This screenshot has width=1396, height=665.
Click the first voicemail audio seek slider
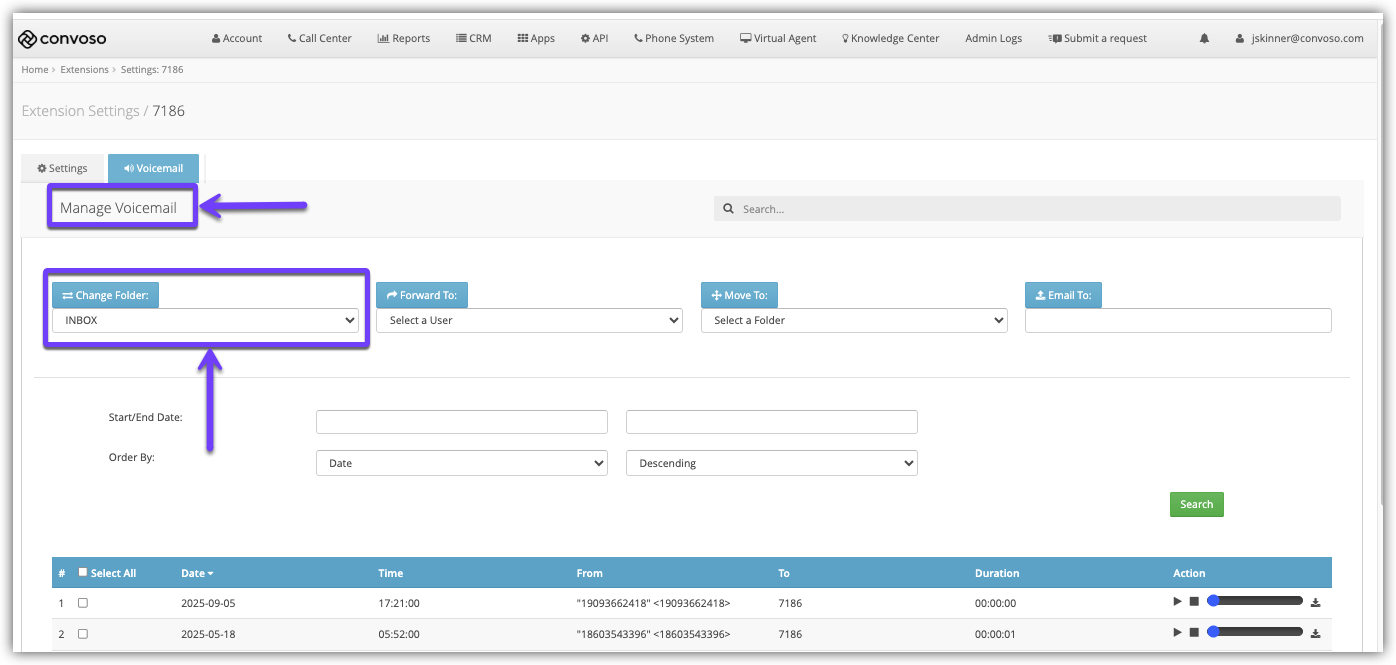(x=1255, y=602)
